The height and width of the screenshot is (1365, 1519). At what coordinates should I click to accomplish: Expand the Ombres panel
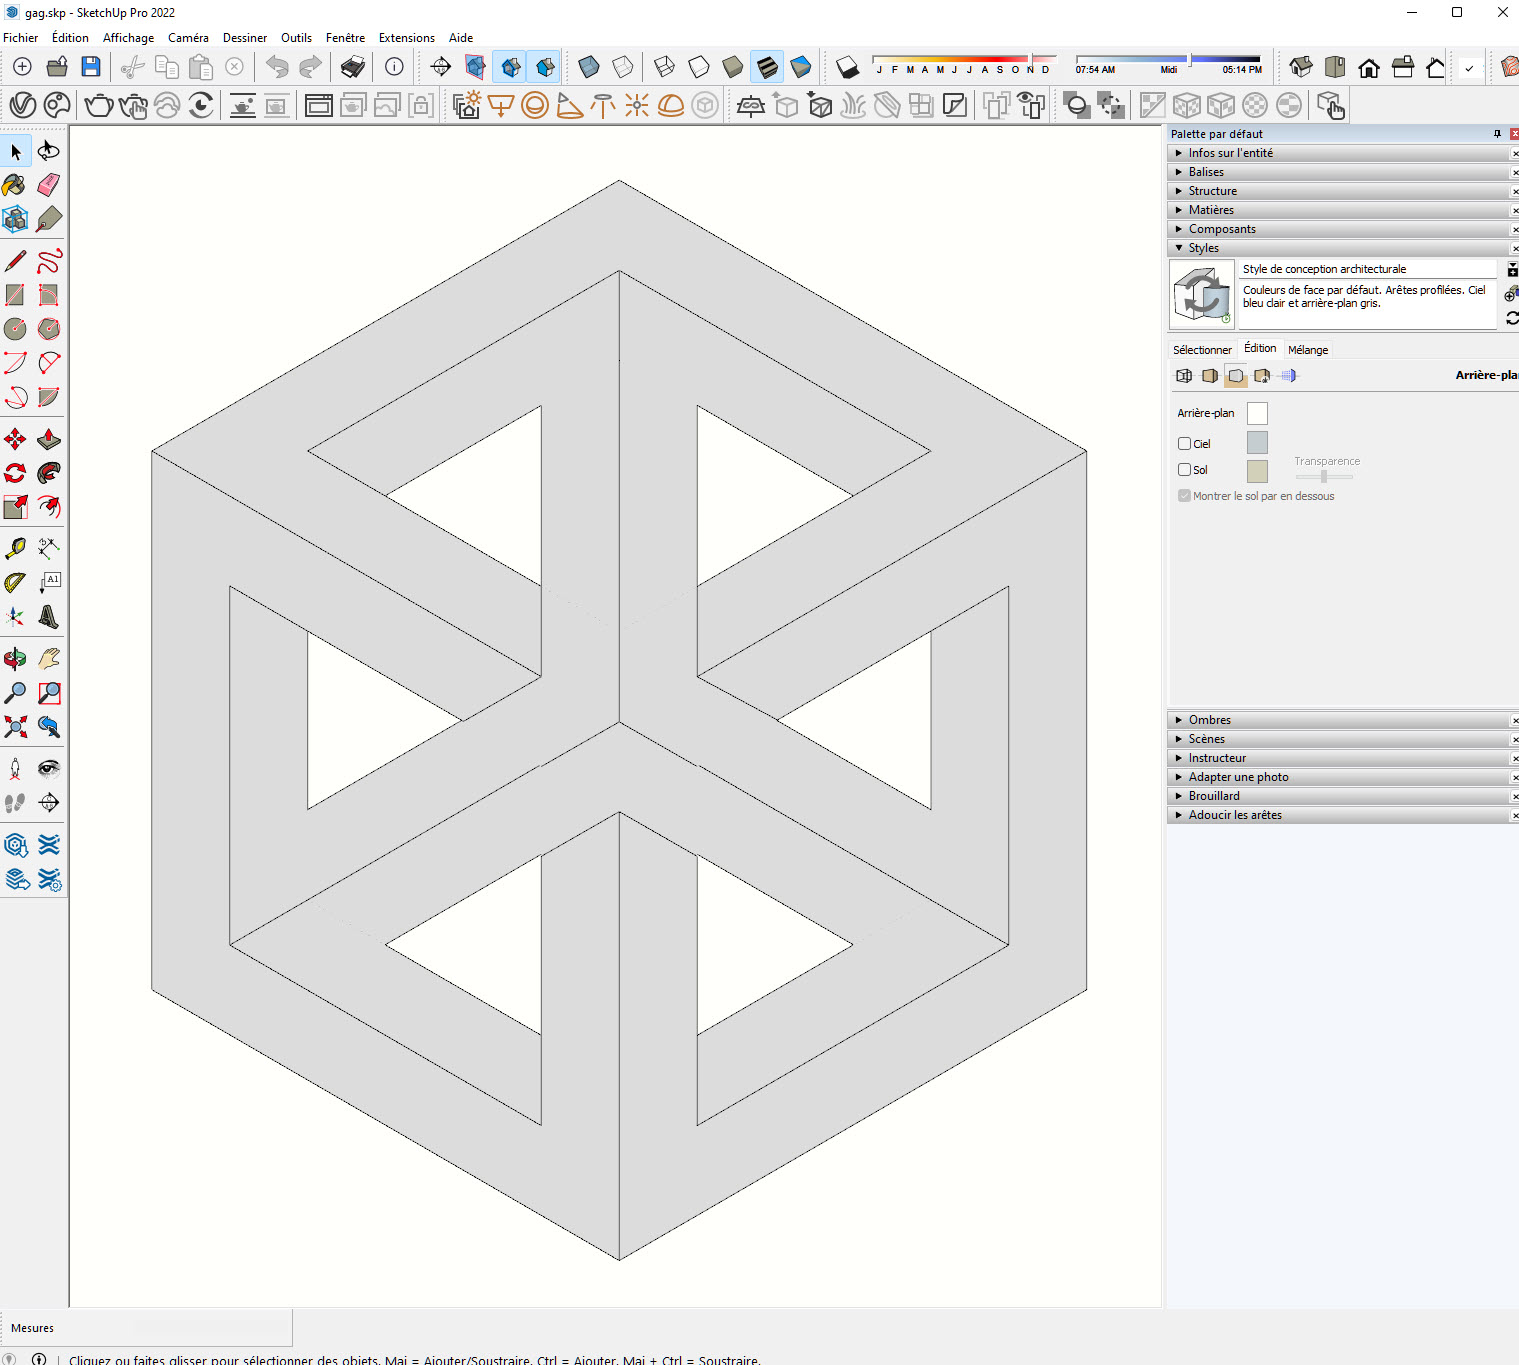click(1210, 720)
